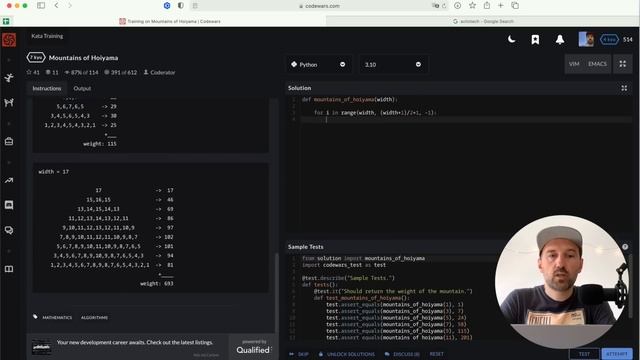Open the bookmarks icon in header
640x360 pixels.
coord(535,39)
